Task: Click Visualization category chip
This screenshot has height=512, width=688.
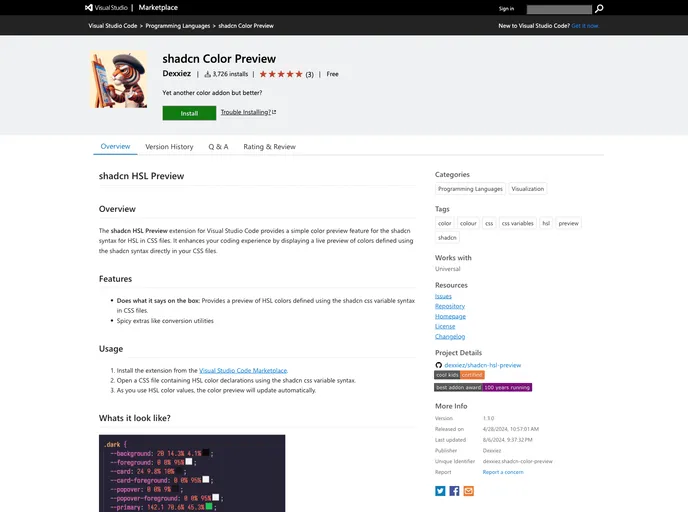Action: pos(527,189)
